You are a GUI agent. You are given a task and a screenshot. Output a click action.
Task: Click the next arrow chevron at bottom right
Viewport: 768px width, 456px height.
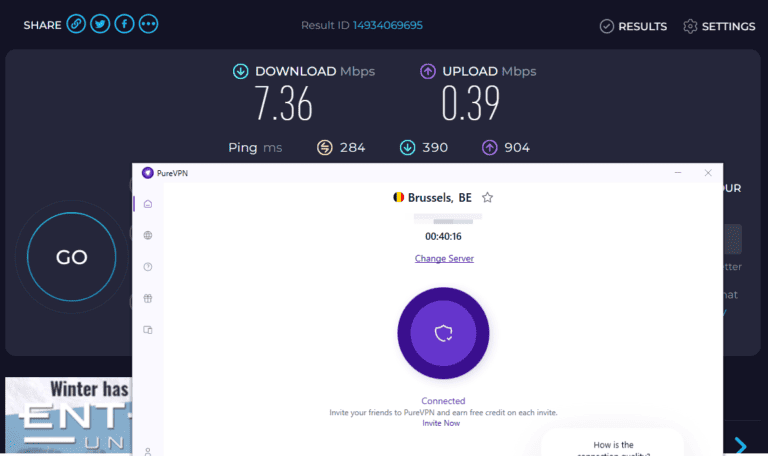pyautogui.click(x=741, y=446)
